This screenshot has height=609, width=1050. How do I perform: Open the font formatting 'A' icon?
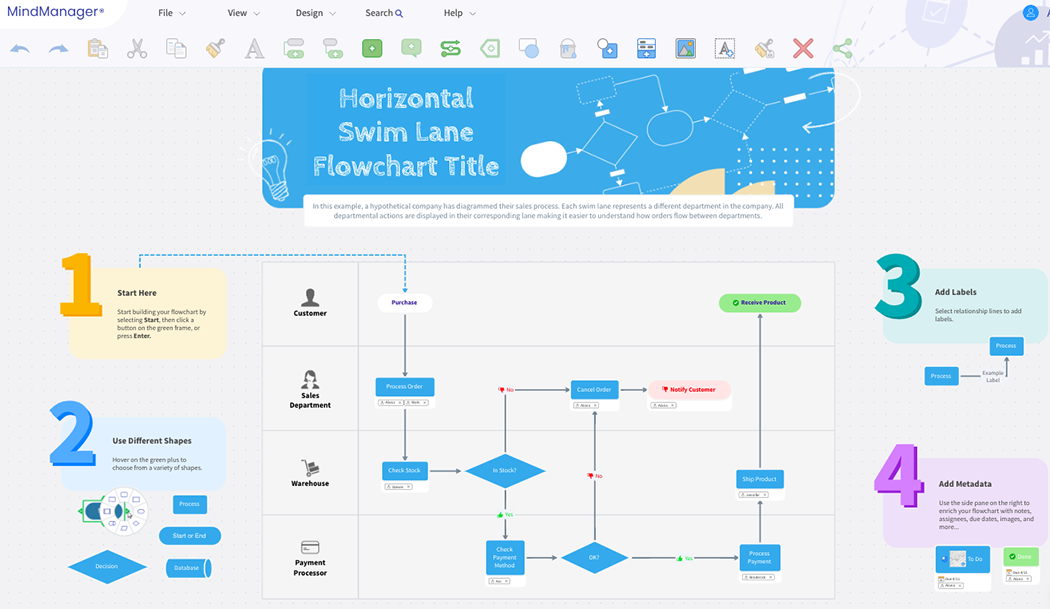click(x=254, y=48)
